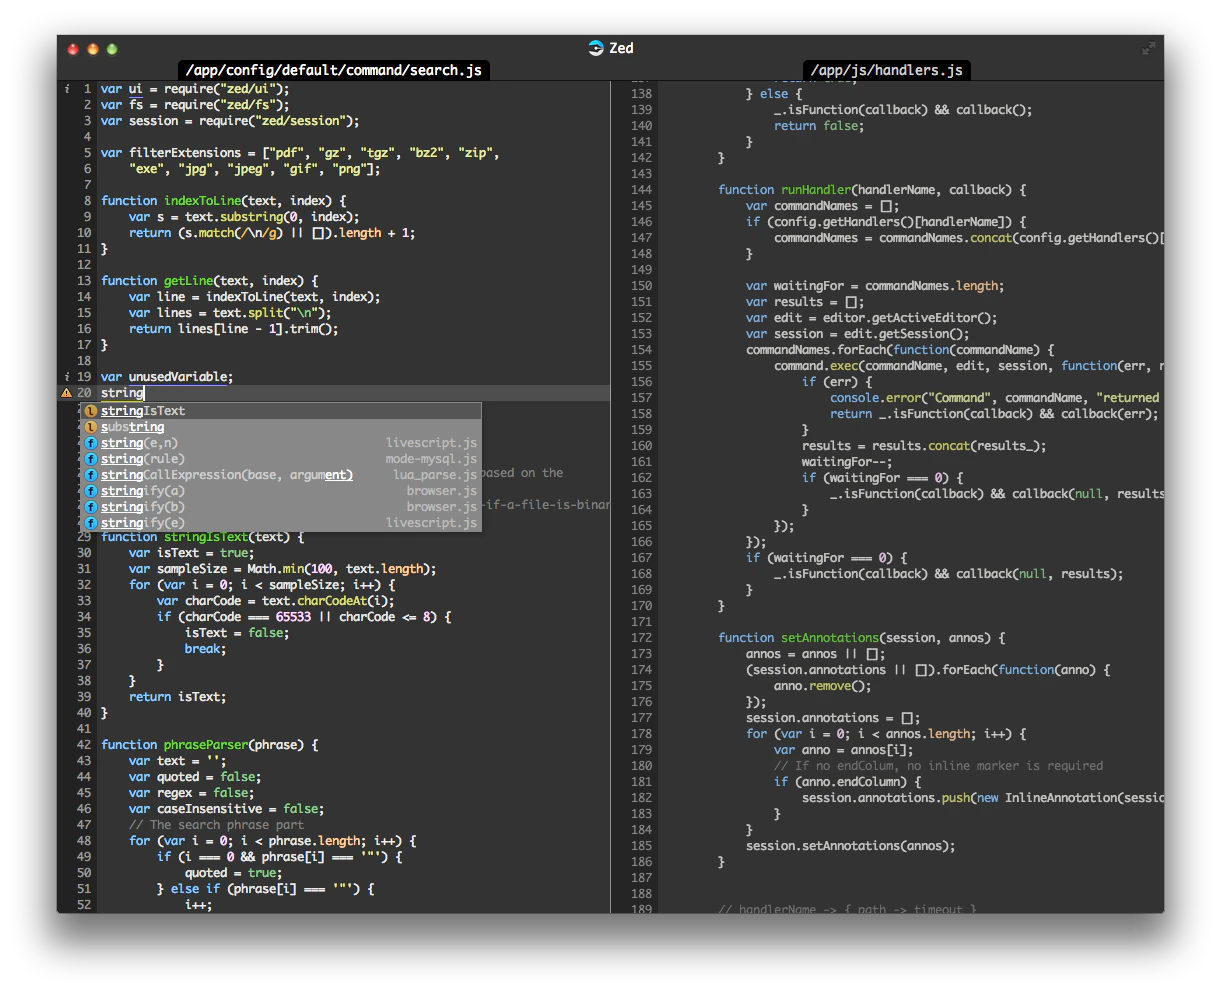
Task: Click the info icon beside line 1
Action: 67,89
